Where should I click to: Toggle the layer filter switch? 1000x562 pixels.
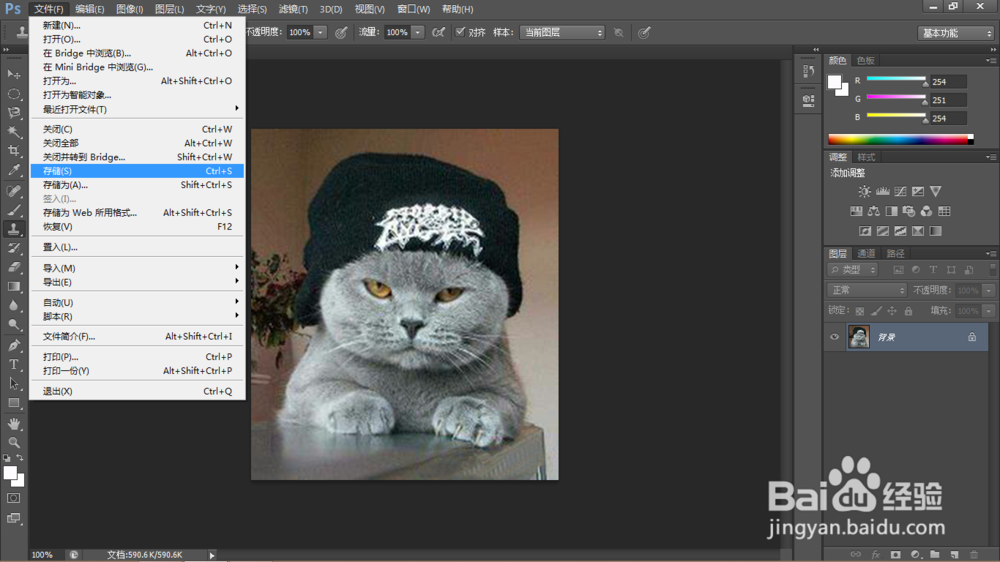992,270
